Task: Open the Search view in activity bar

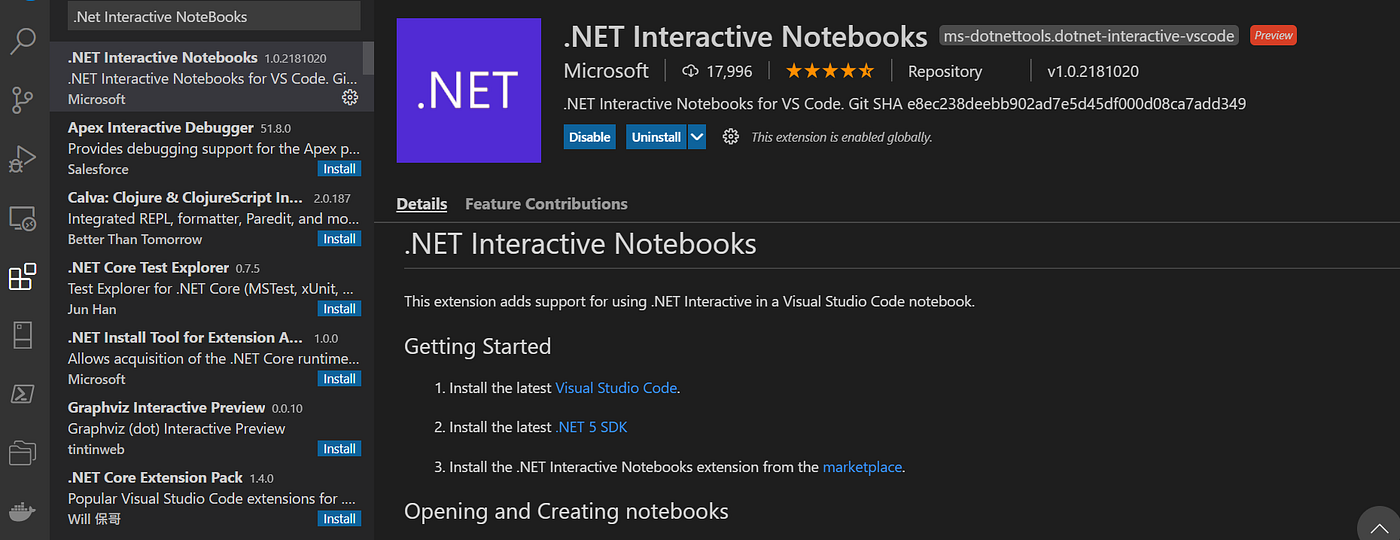Action: coord(22,41)
